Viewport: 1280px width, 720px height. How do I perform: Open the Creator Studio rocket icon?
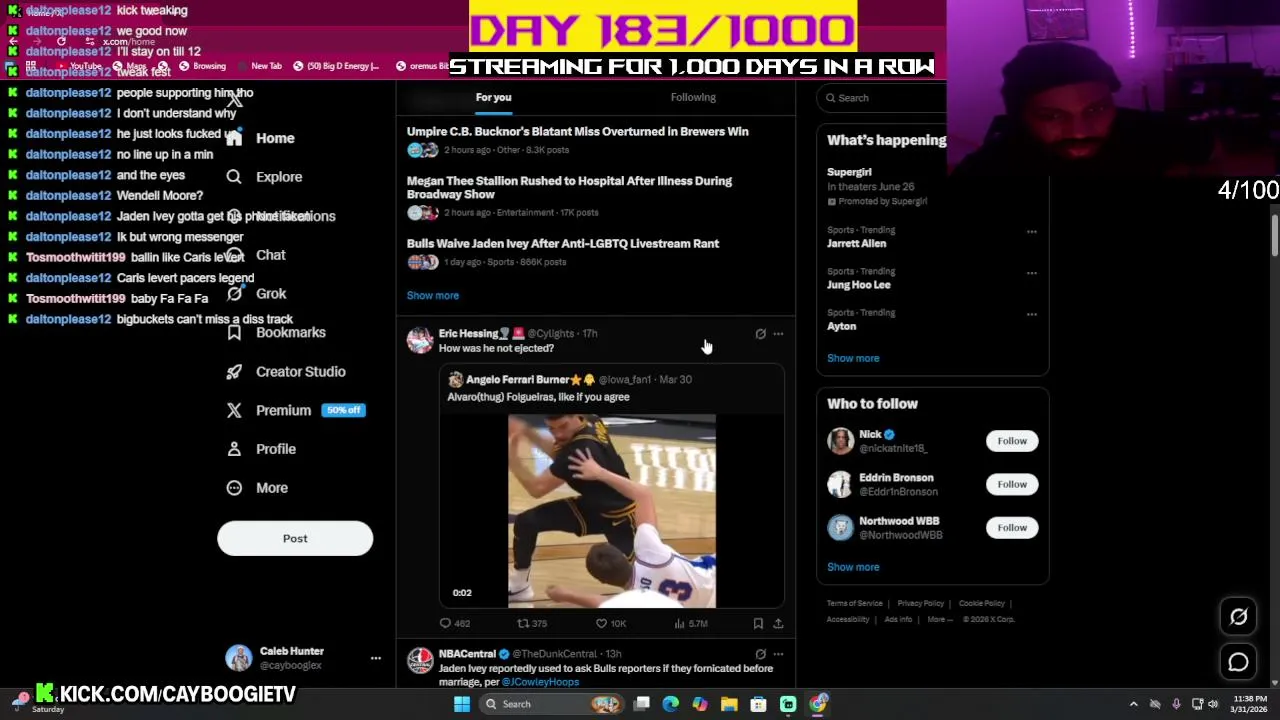[234, 372]
